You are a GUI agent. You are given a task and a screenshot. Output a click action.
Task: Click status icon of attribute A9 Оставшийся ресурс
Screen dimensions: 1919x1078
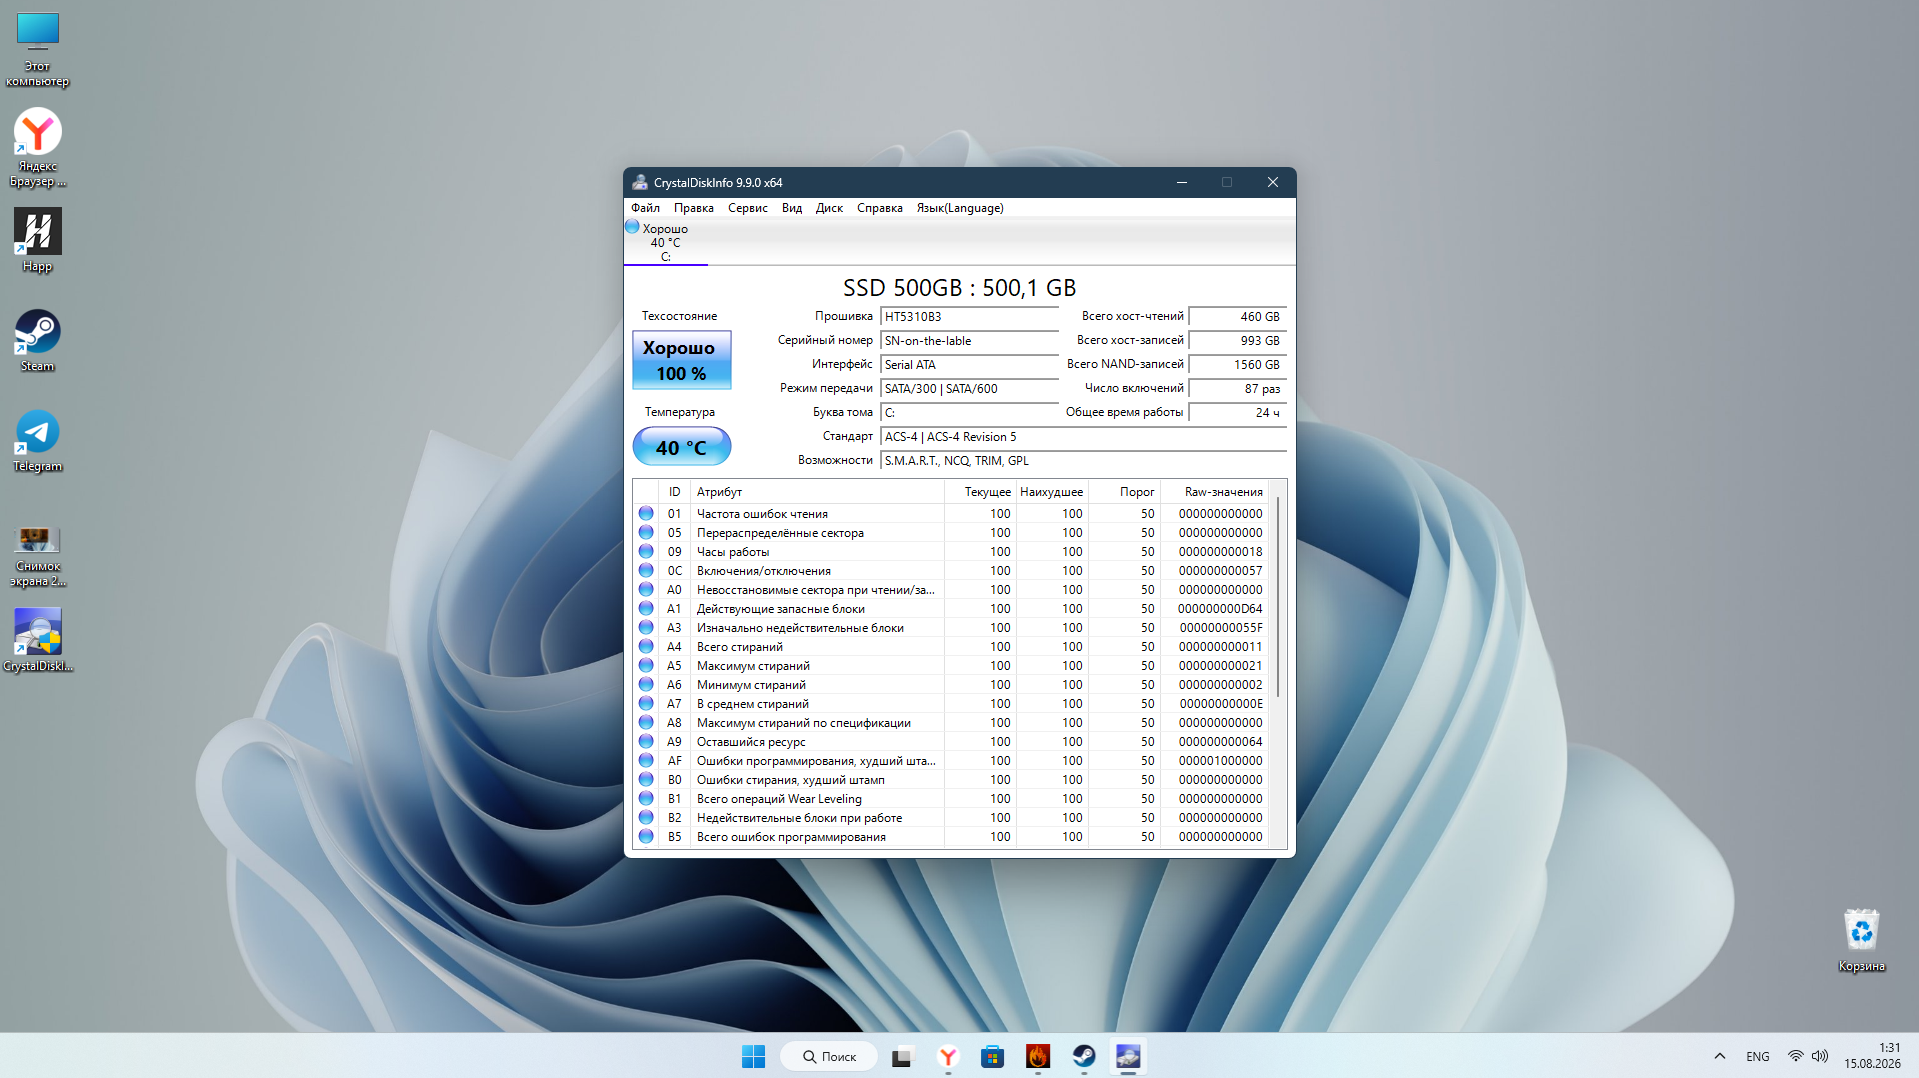tap(646, 741)
